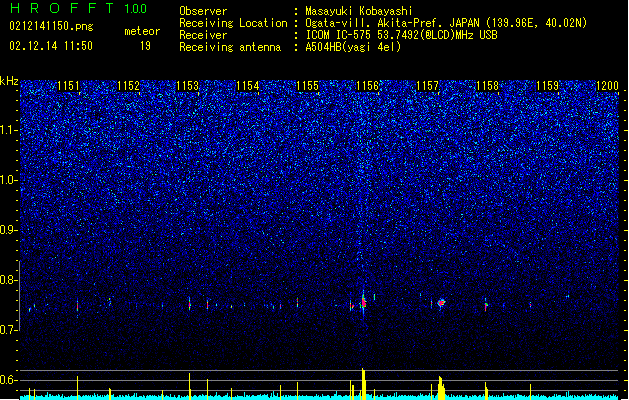Image resolution: width=629 pixels, height=400 pixels.
Task: Click the yellow peak cluster after 1157
Action: point(441,388)
